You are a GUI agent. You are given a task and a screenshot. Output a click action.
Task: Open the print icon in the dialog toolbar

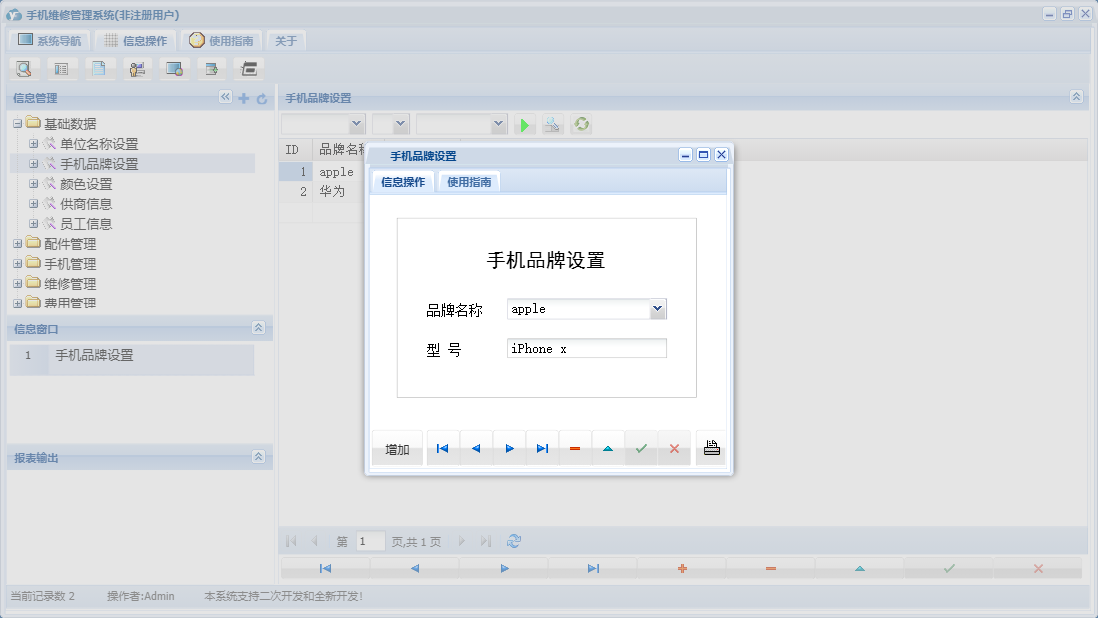(x=710, y=447)
